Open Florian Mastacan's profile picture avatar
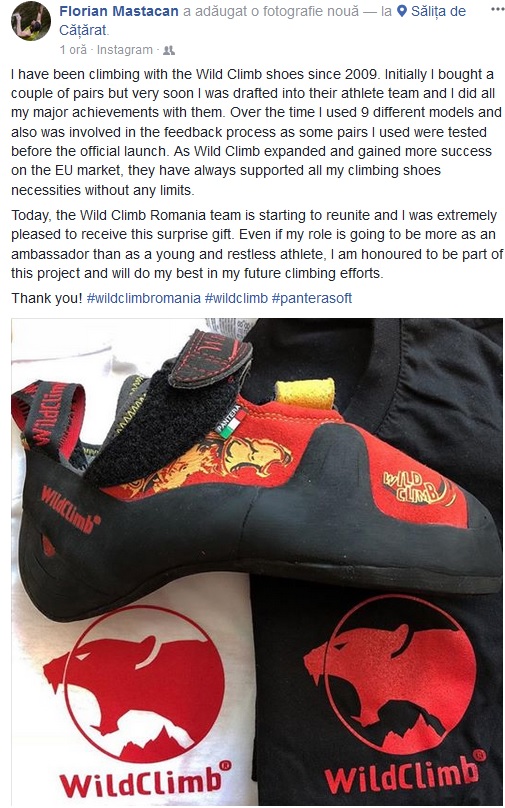Screen dimensions: 505x808 (x=31, y=21)
